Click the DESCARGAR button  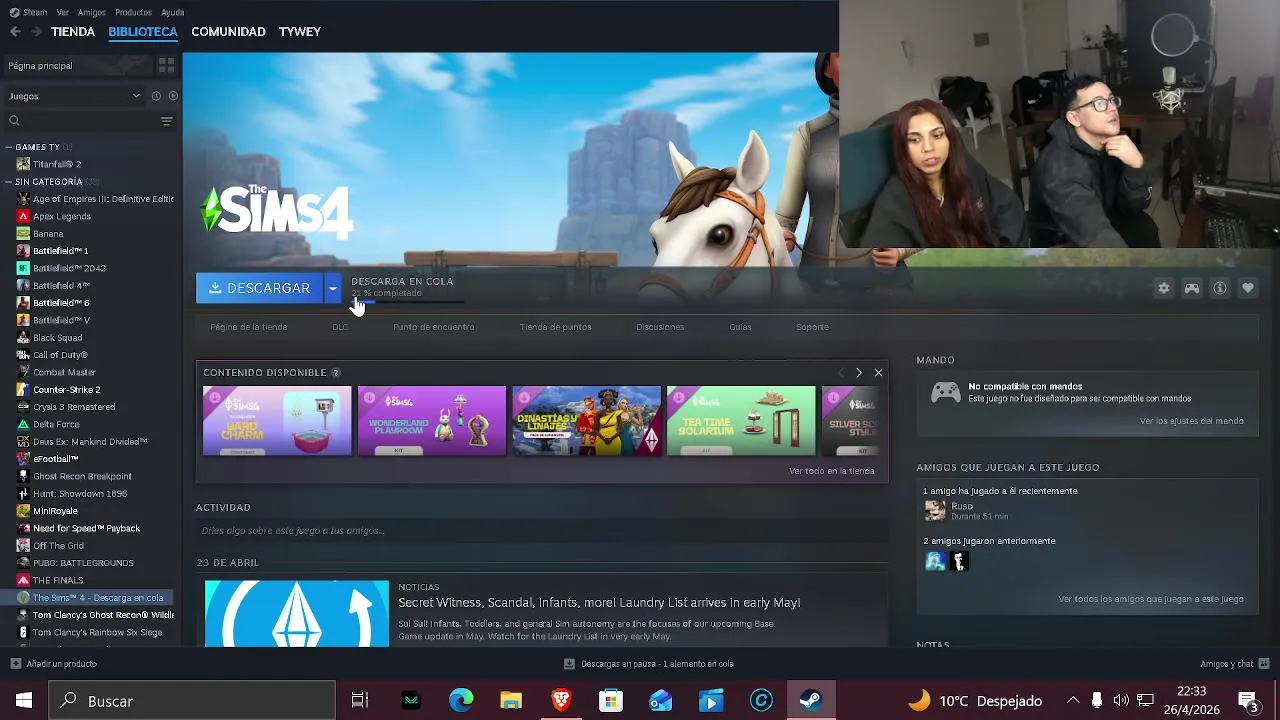(x=260, y=288)
